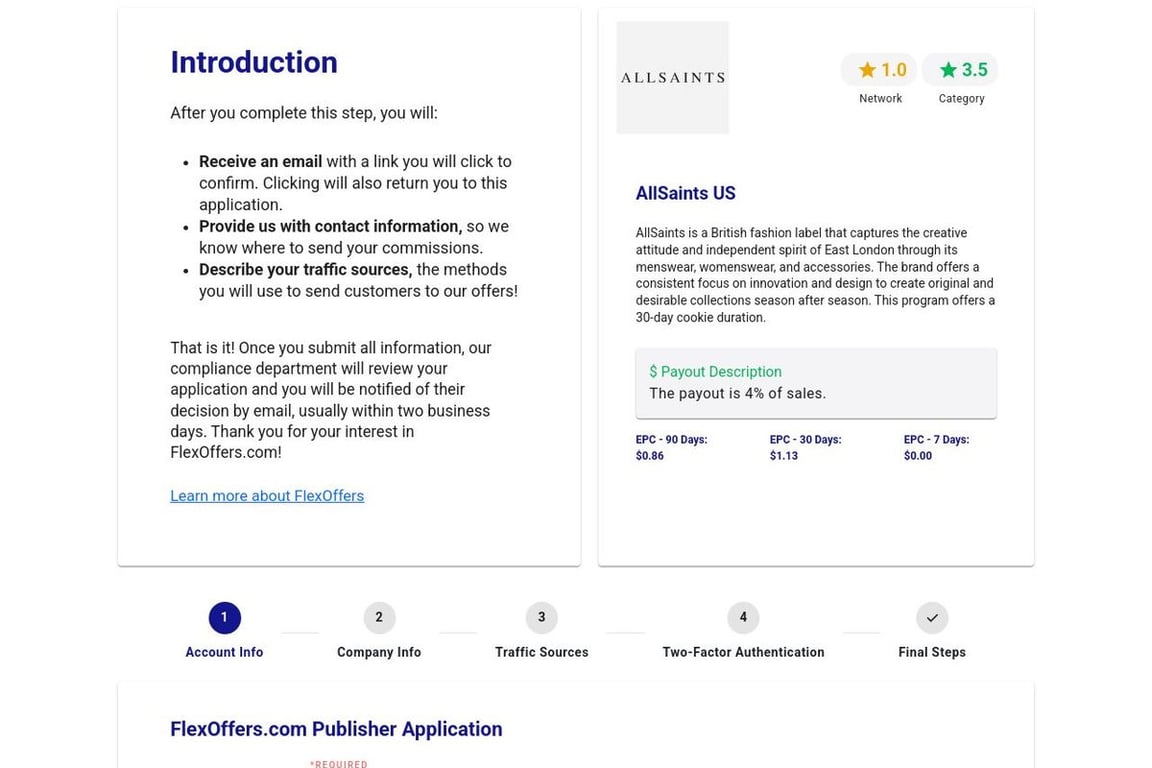1152x768 pixels.
Task: Click the "After you complete this step" line
Action: (304, 113)
